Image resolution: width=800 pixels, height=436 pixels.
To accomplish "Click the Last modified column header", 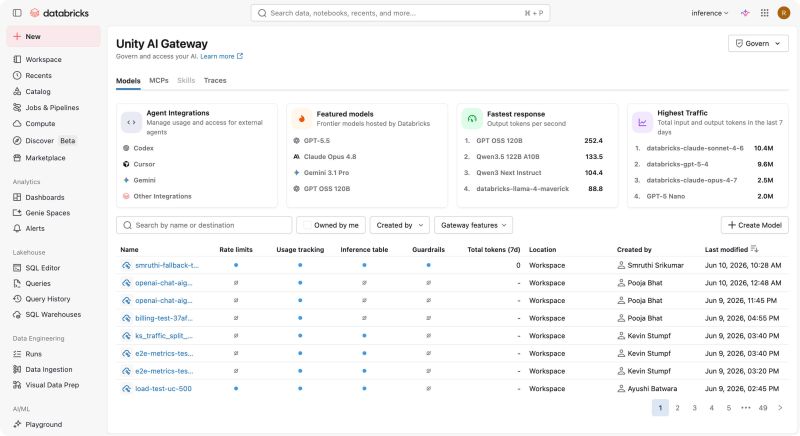I will click(726, 249).
